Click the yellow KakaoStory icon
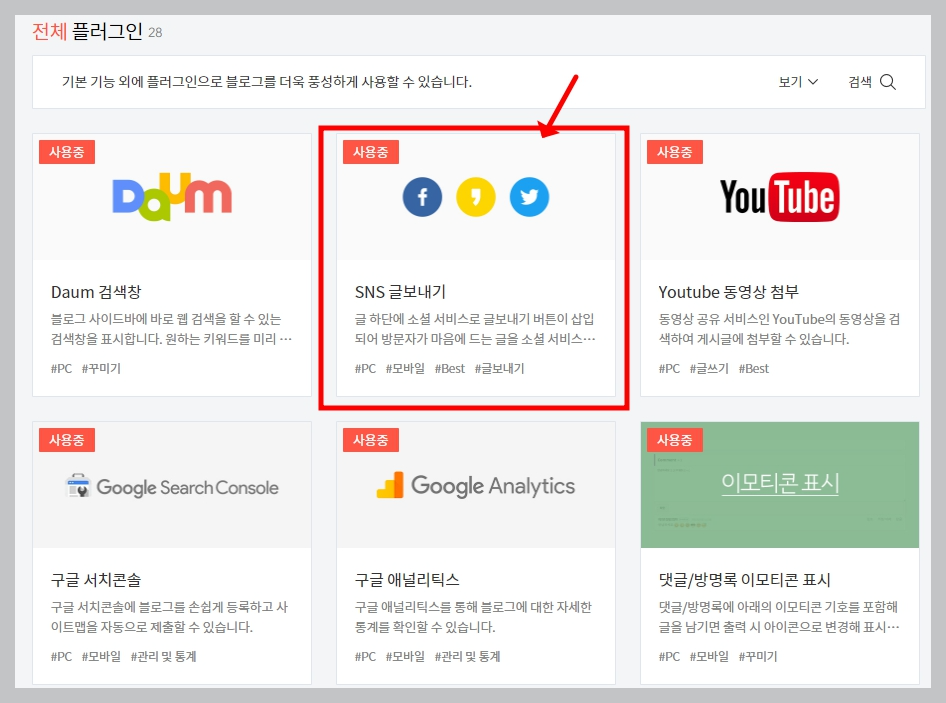This screenshot has width=946, height=703. pyautogui.click(x=476, y=197)
